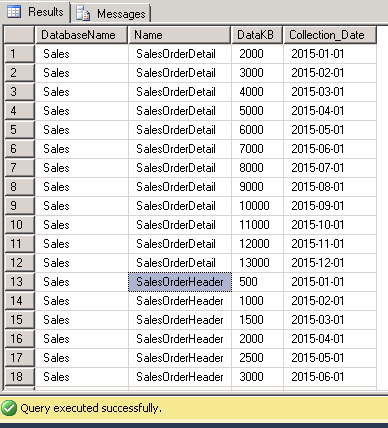Select the Name column header
This screenshot has height=428, width=388.
pyautogui.click(x=179, y=35)
